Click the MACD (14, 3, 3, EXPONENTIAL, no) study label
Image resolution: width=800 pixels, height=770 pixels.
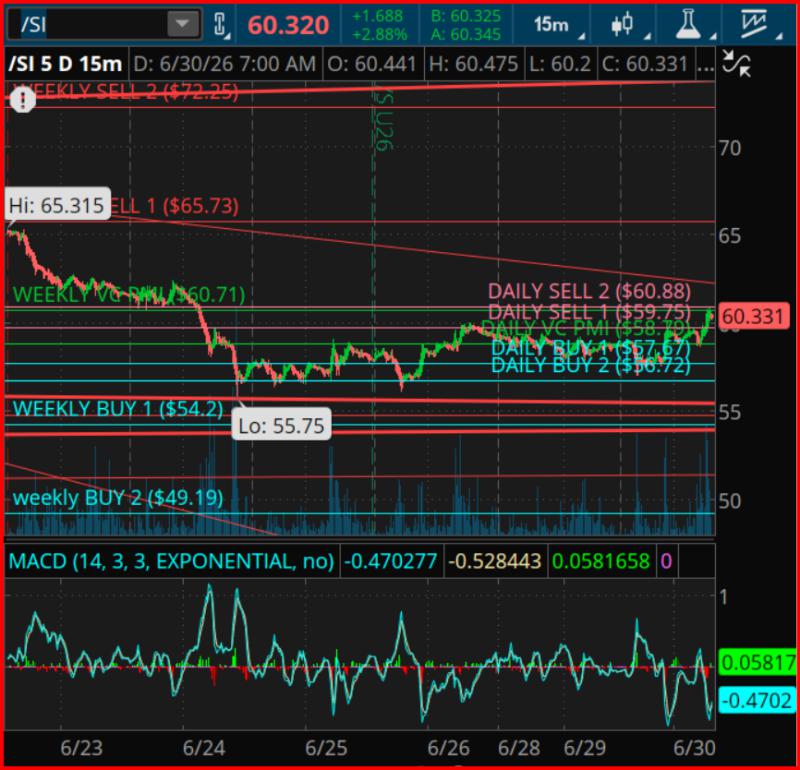point(171,561)
